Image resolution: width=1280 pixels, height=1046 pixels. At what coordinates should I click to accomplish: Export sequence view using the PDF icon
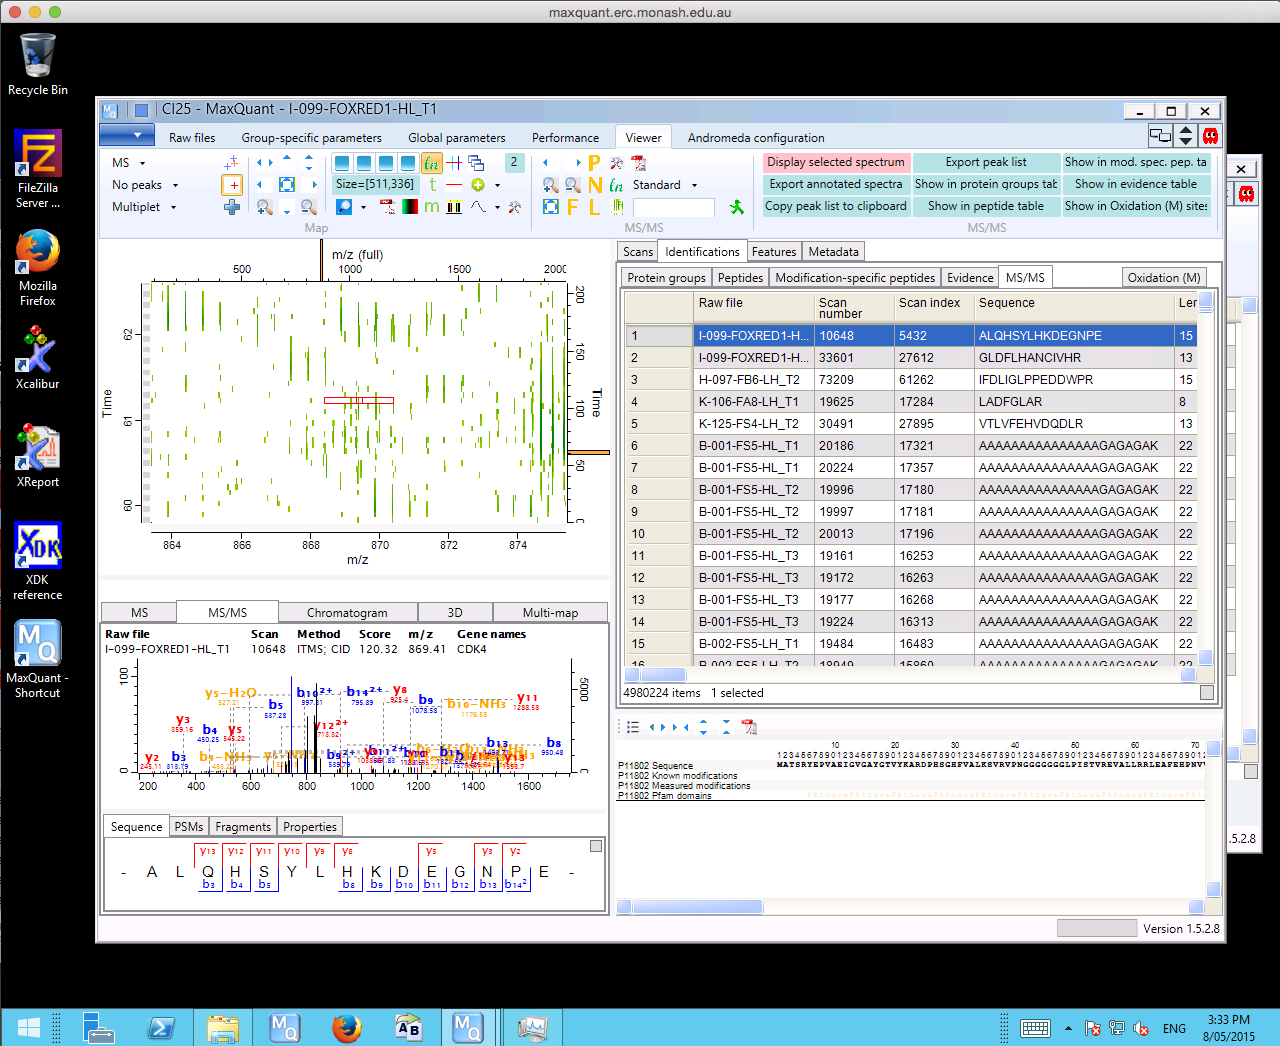pos(749,727)
